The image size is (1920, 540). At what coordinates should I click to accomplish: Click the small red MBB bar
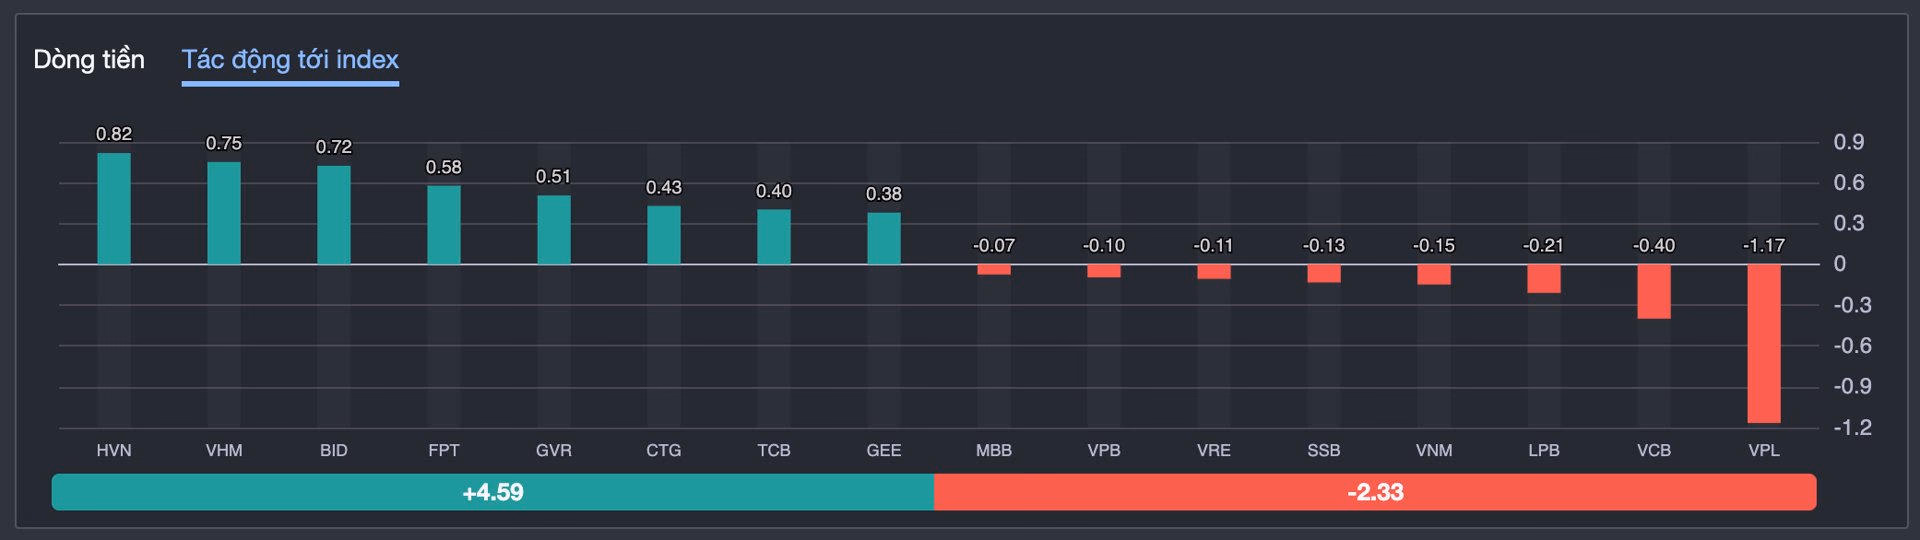coord(994,269)
